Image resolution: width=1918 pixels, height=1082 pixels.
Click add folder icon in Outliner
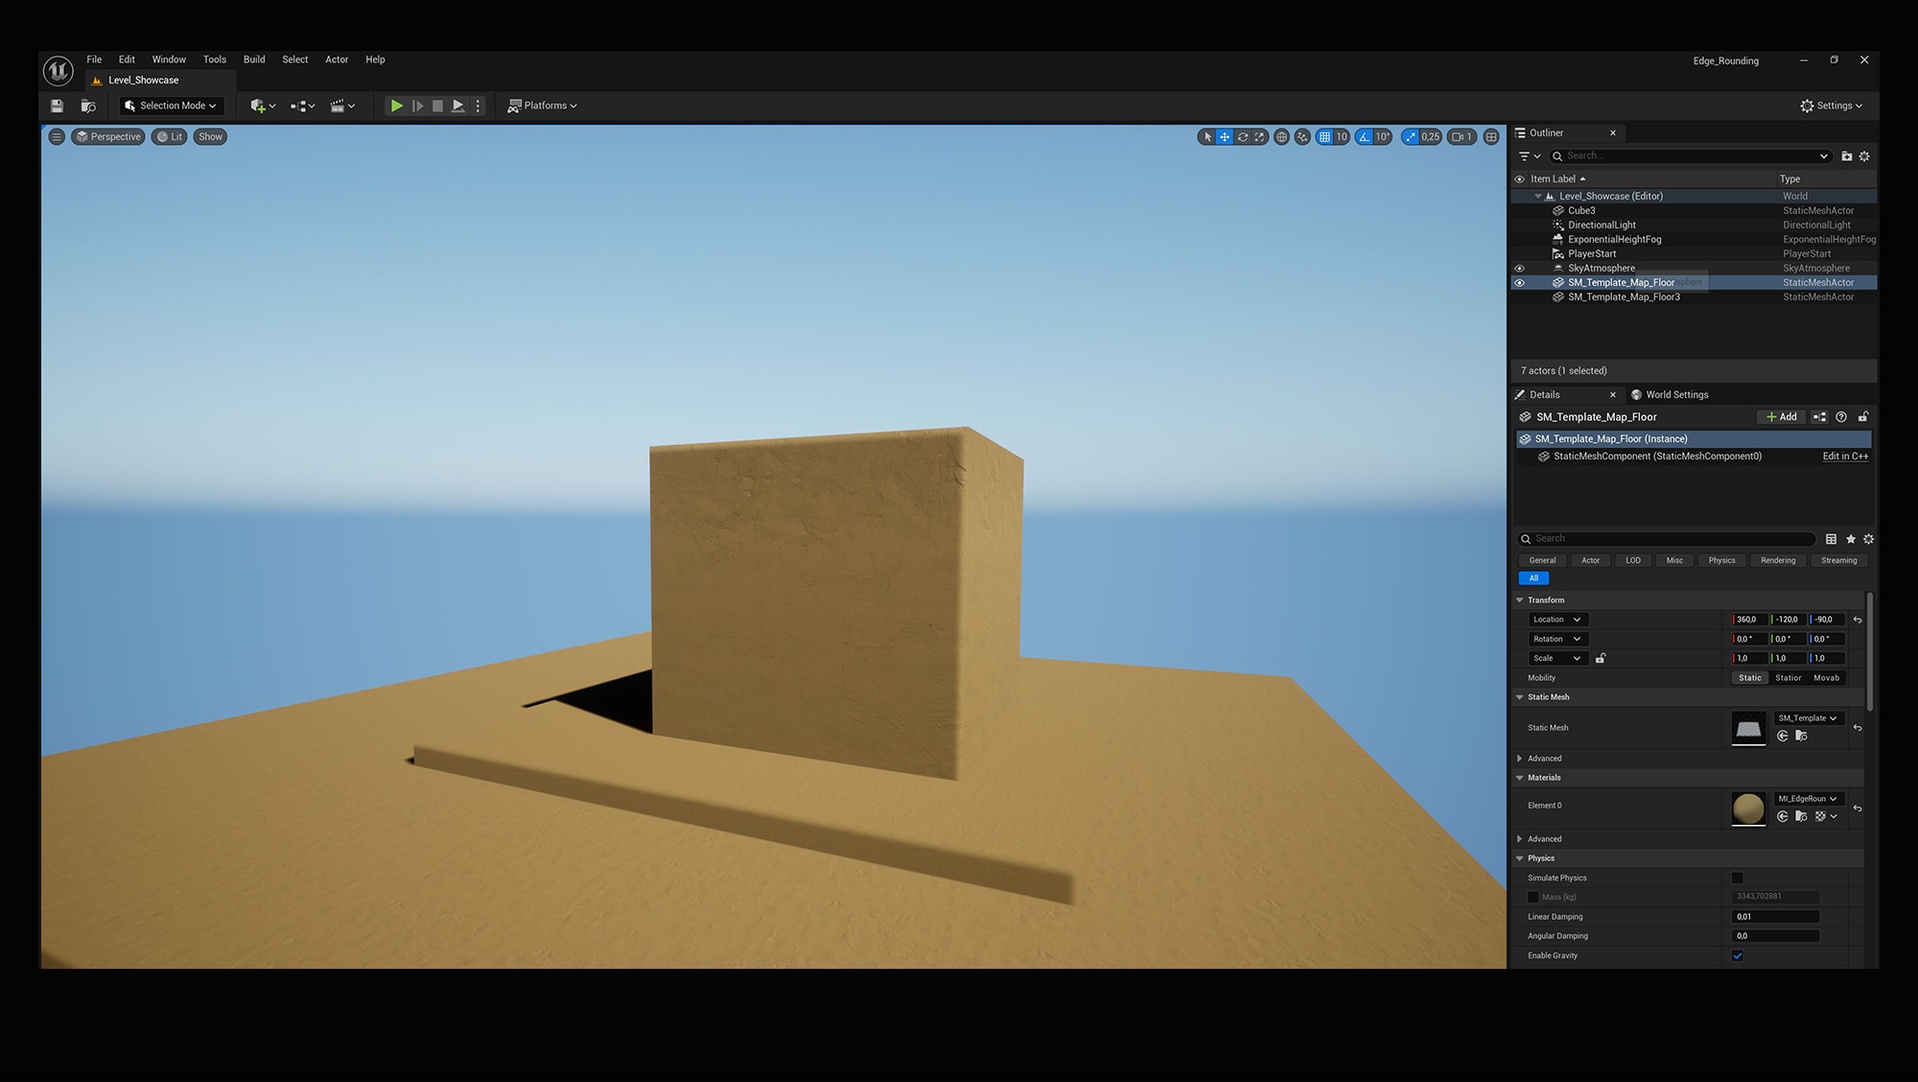point(1847,156)
